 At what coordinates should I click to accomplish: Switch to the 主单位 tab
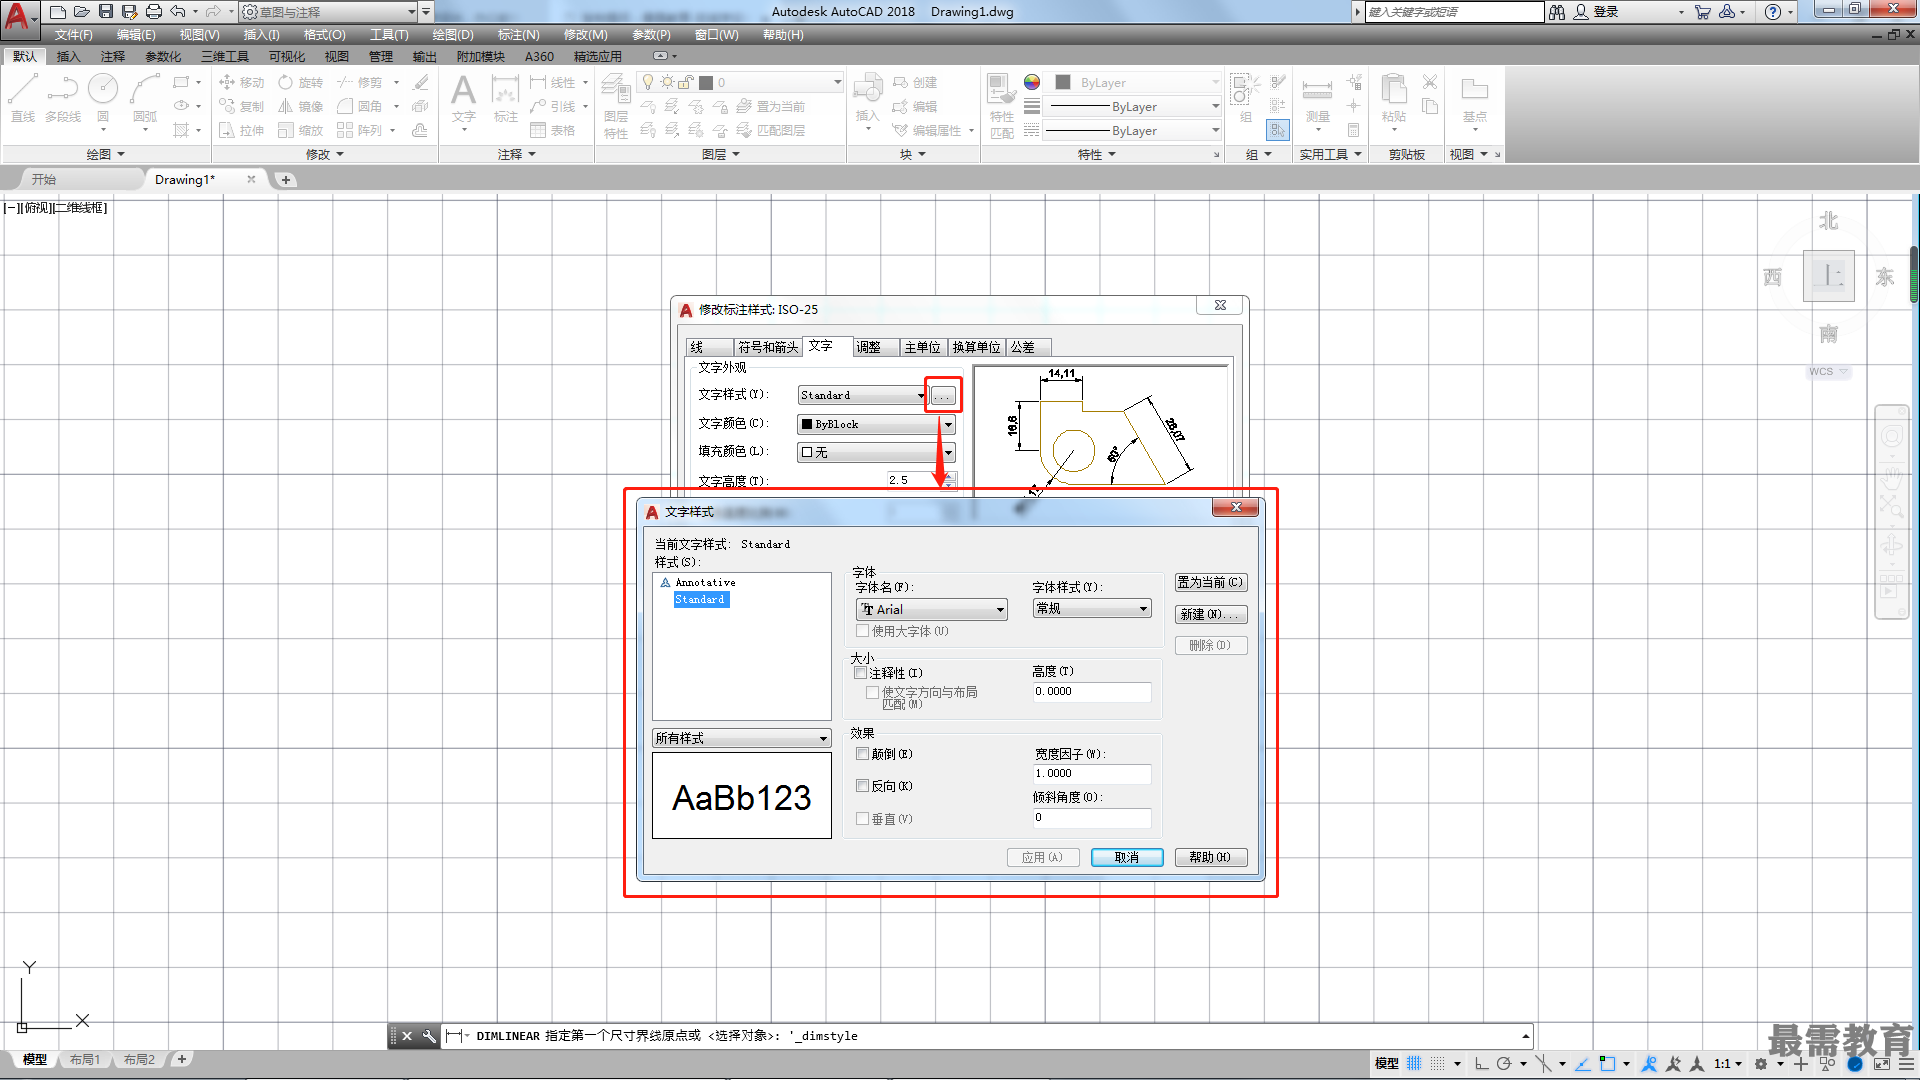922,347
